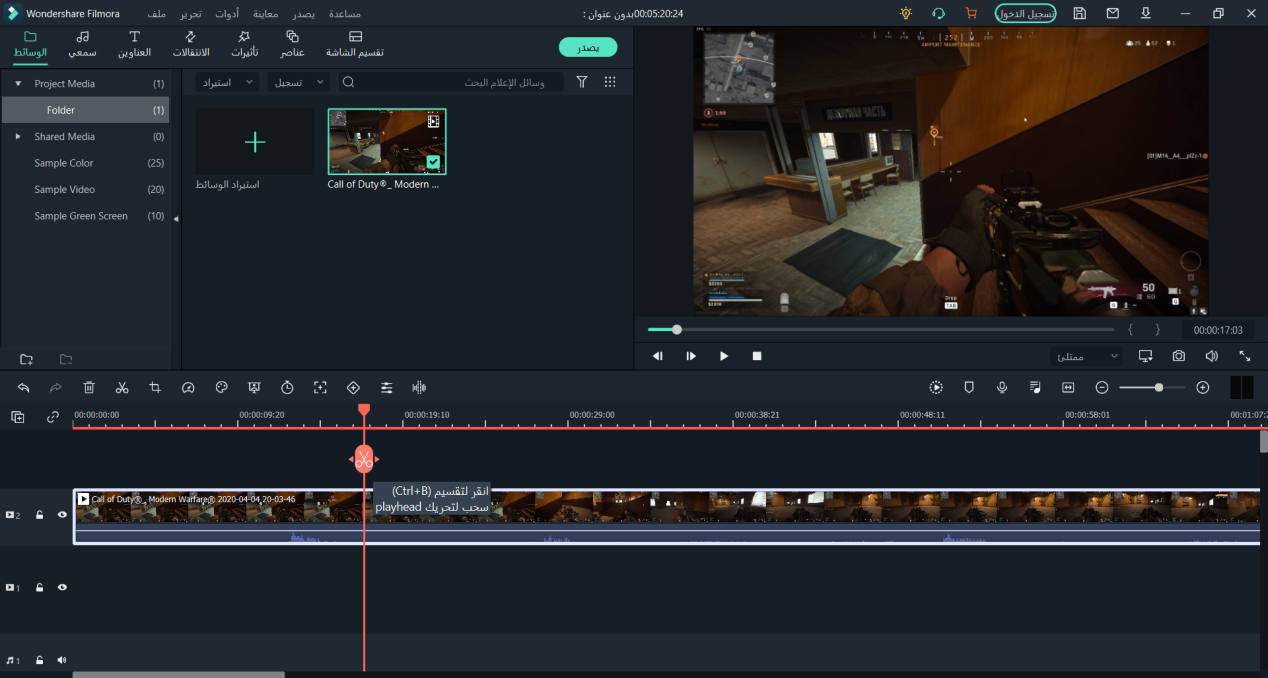Image resolution: width=1268 pixels, height=678 pixels.
Task: Zoom in the timeline with plus icon
Action: (1203, 387)
